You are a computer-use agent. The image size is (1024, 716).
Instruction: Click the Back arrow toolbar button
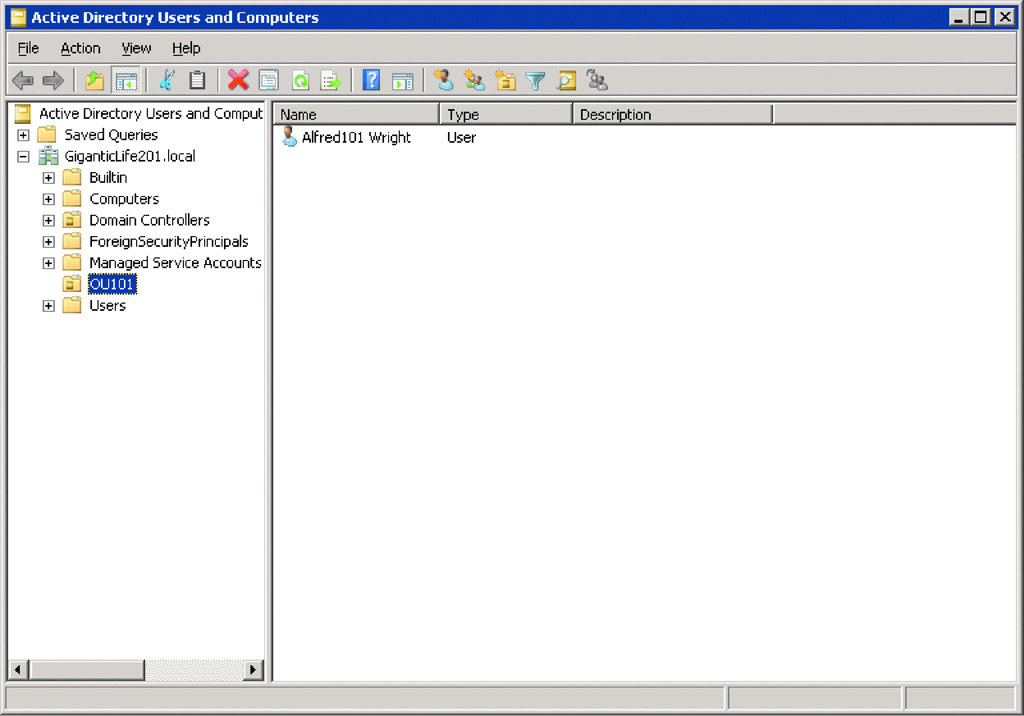coord(23,81)
